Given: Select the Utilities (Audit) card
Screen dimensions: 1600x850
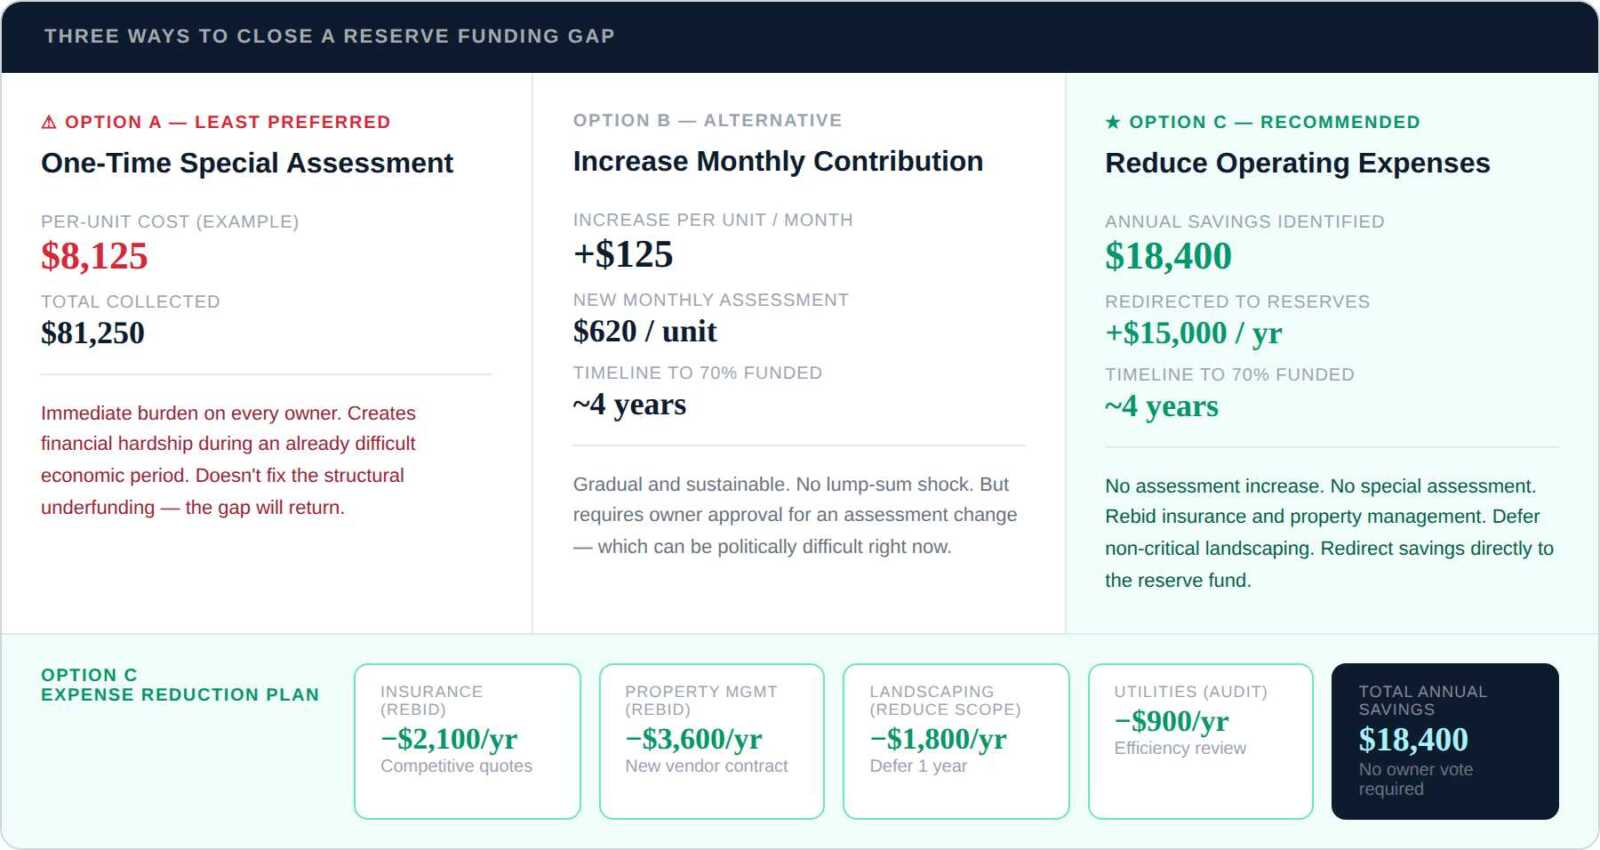Looking at the screenshot, I should tap(1200, 741).
